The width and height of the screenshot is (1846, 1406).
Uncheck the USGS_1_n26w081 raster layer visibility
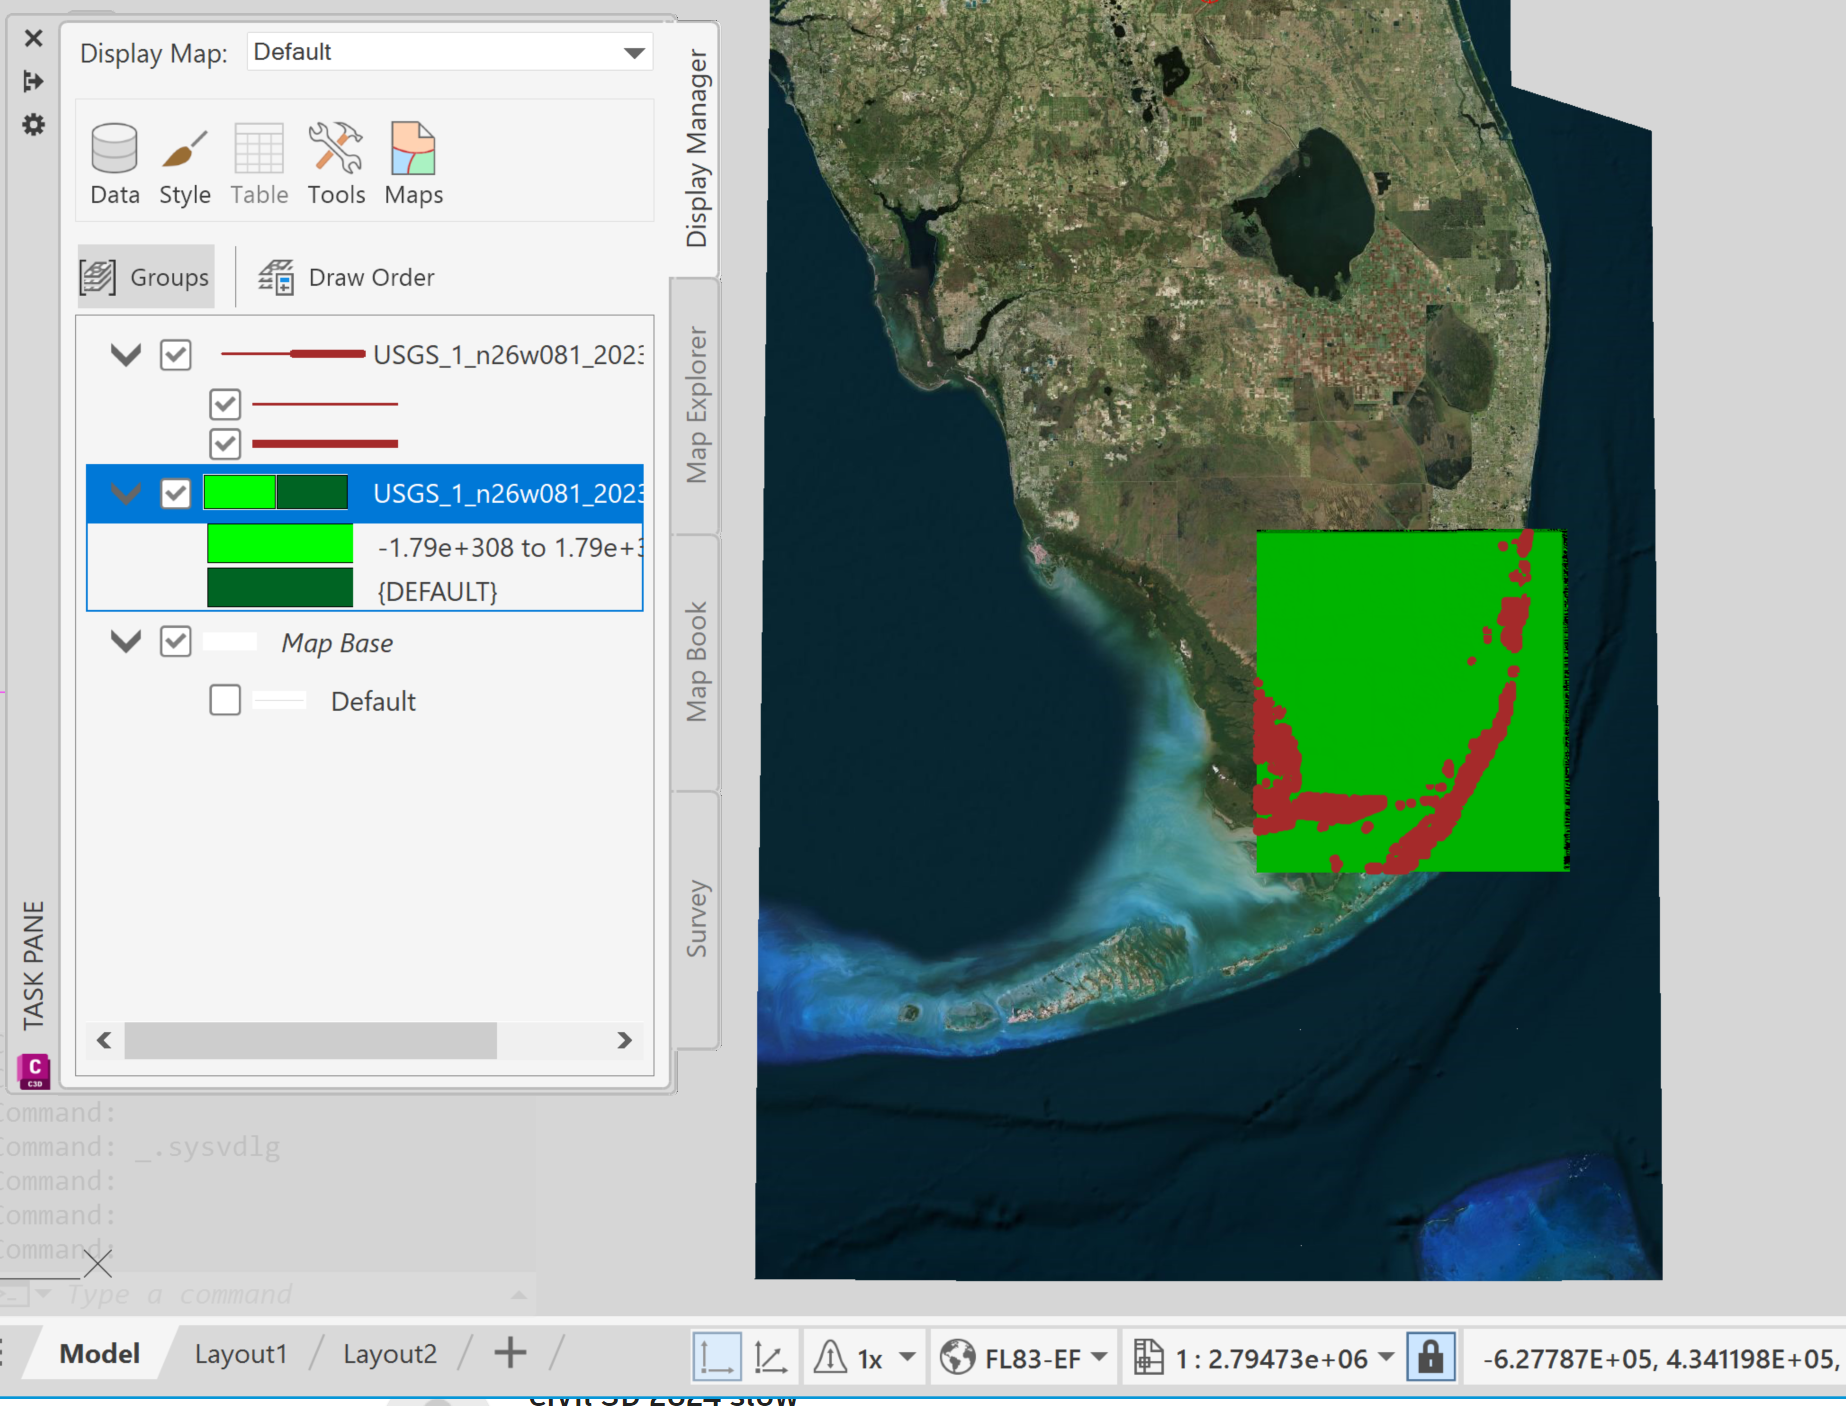pos(177,493)
